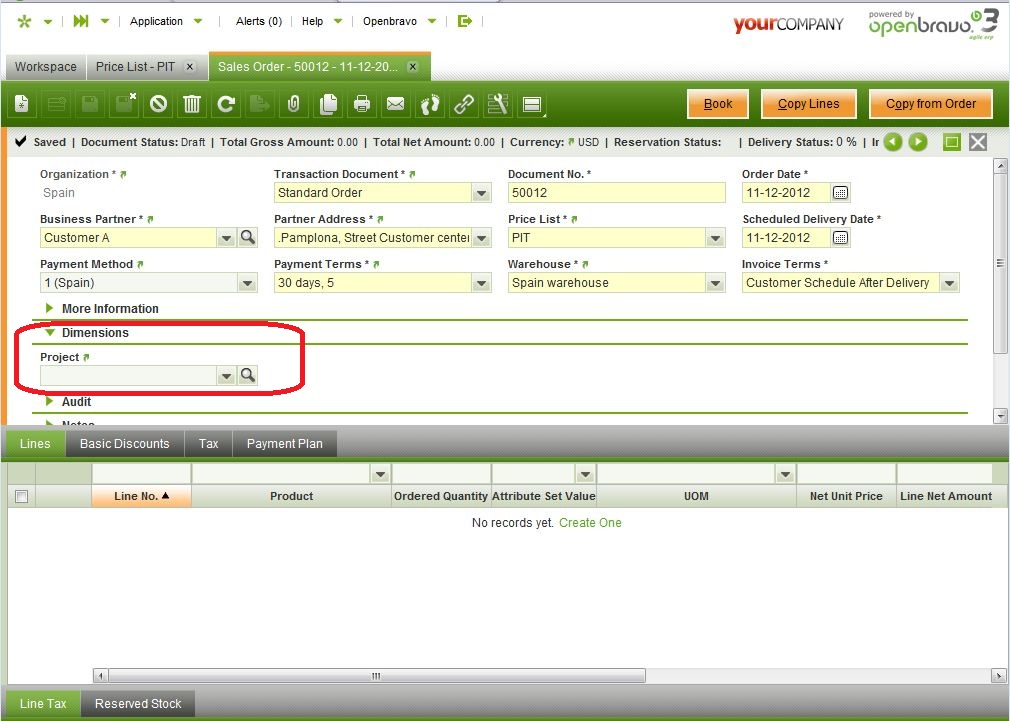1010x721 pixels.
Task: Open the Warehouse dropdown
Action: (x=715, y=283)
